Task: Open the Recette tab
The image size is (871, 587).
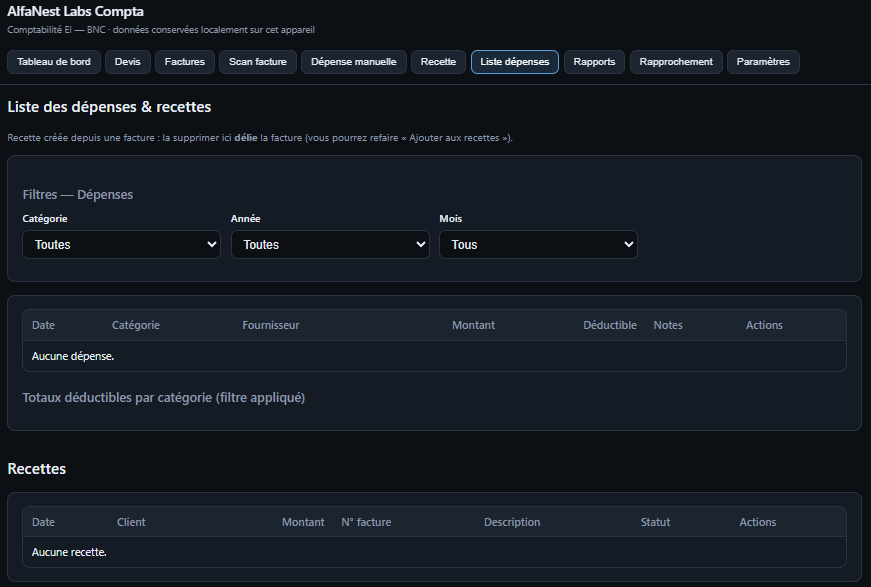Action: [x=438, y=62]
